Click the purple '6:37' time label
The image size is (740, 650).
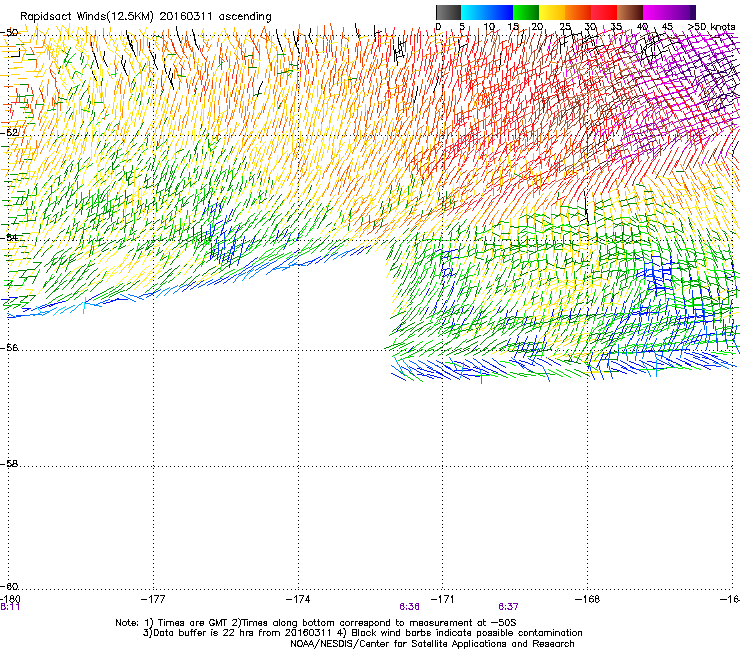[x=508, y=607]
